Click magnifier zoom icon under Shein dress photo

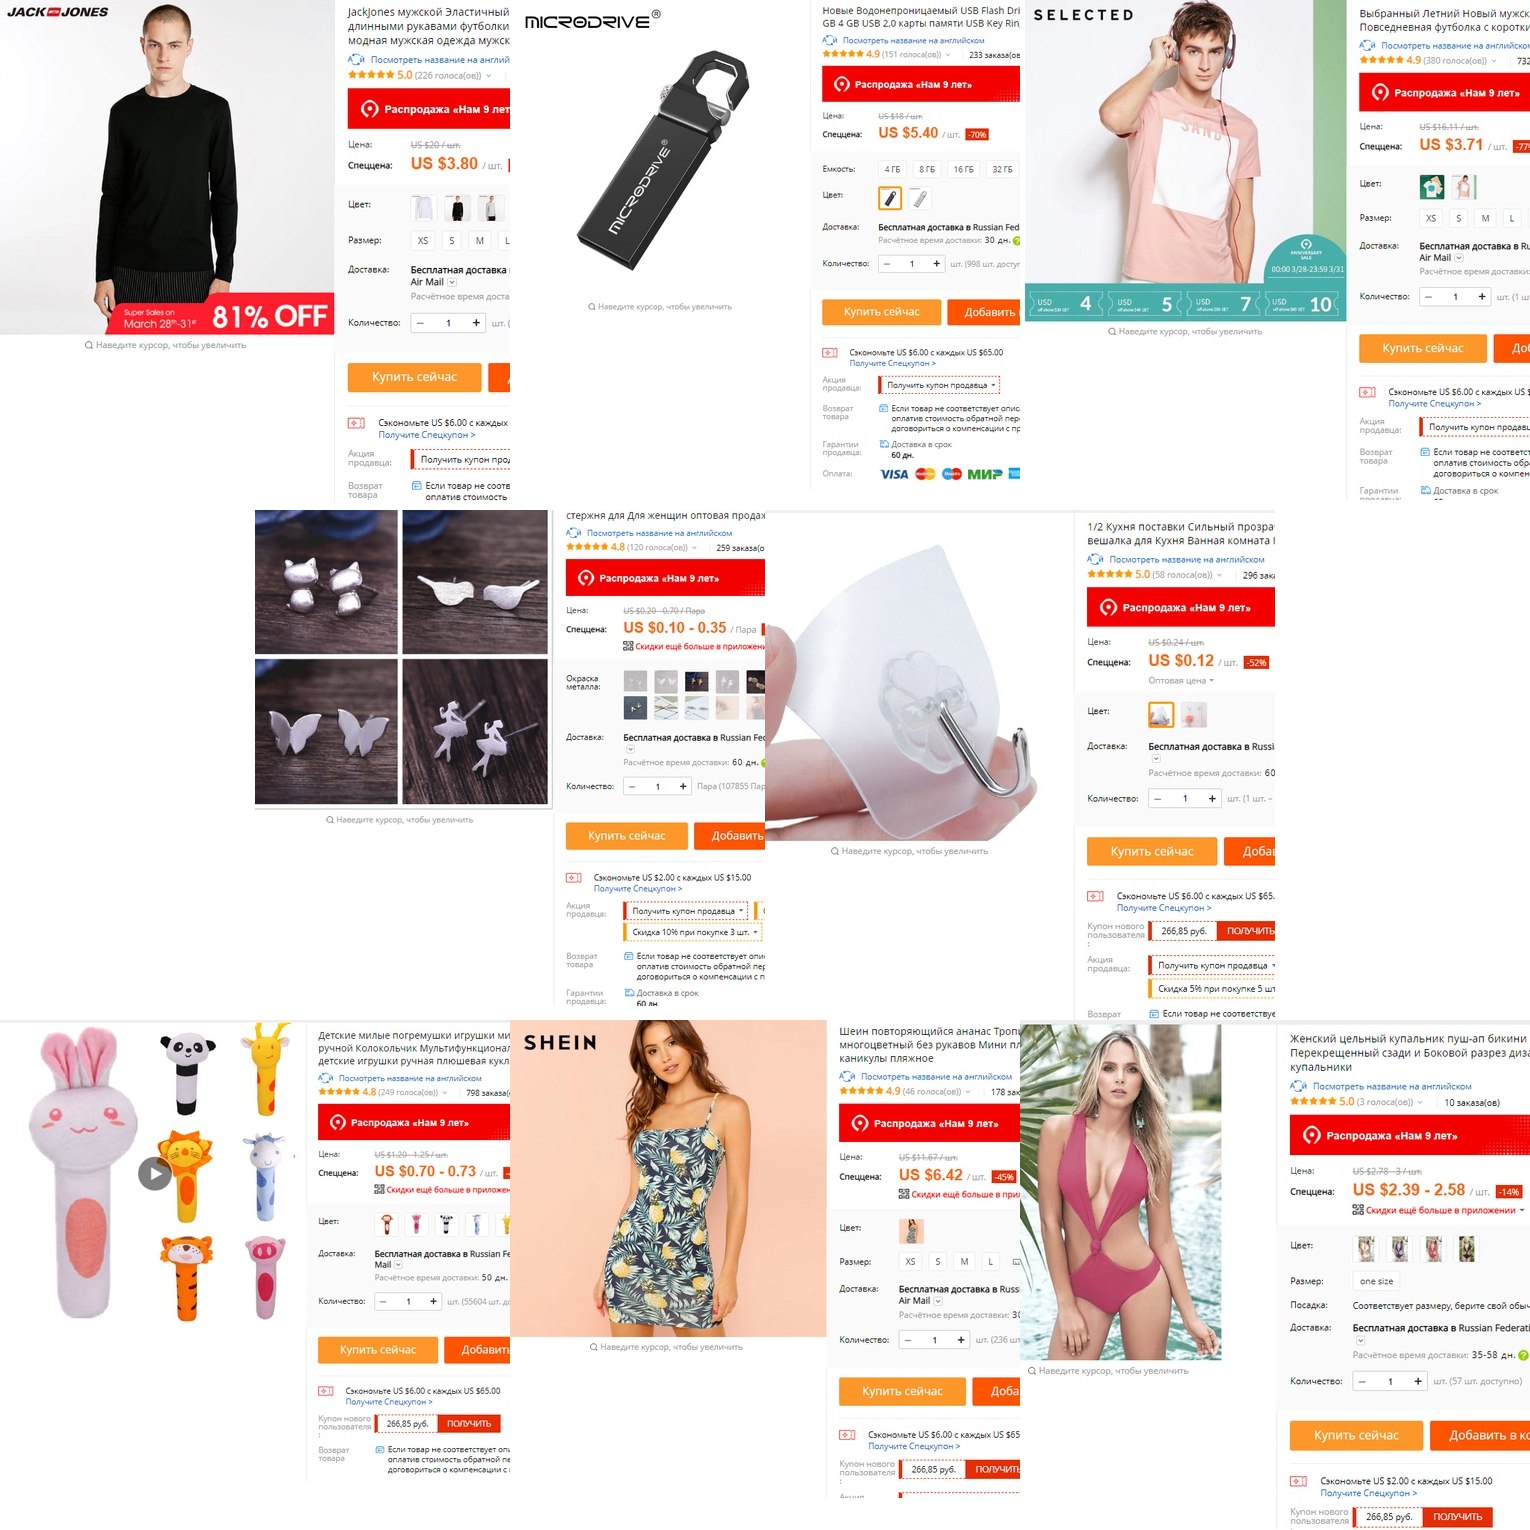click(x=593, y=1347)
